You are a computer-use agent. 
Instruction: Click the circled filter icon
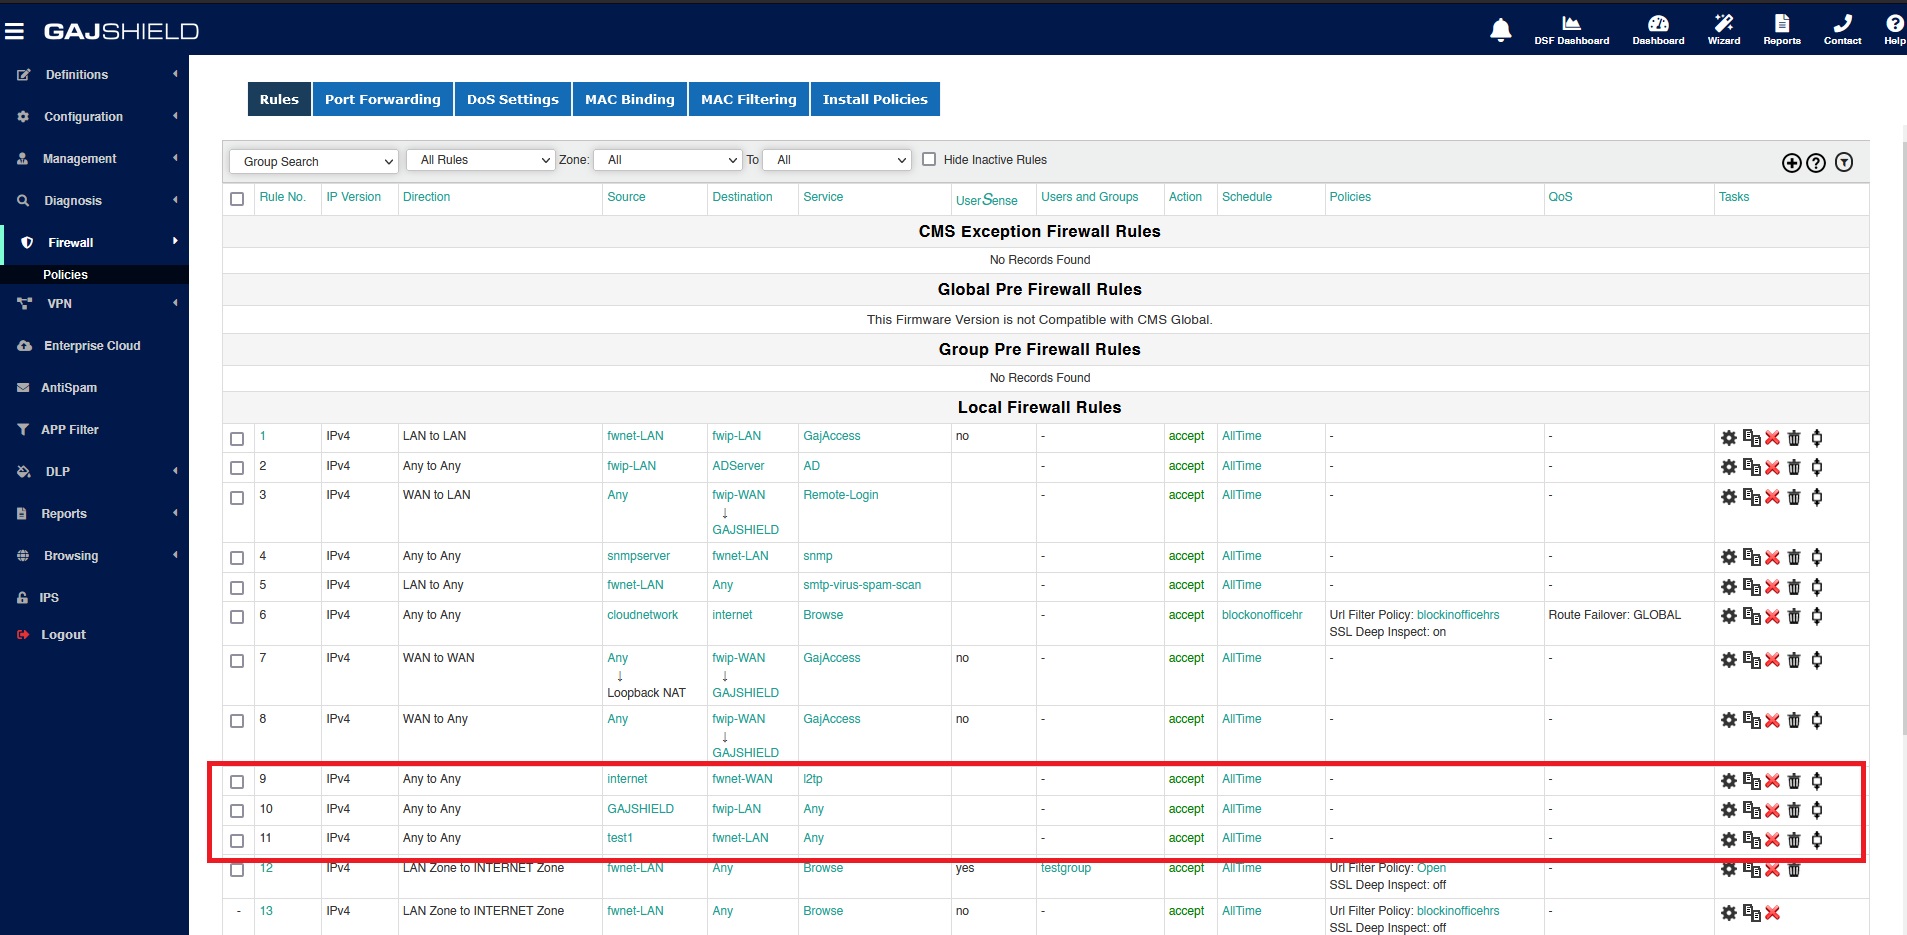(x=1844, y=162)
